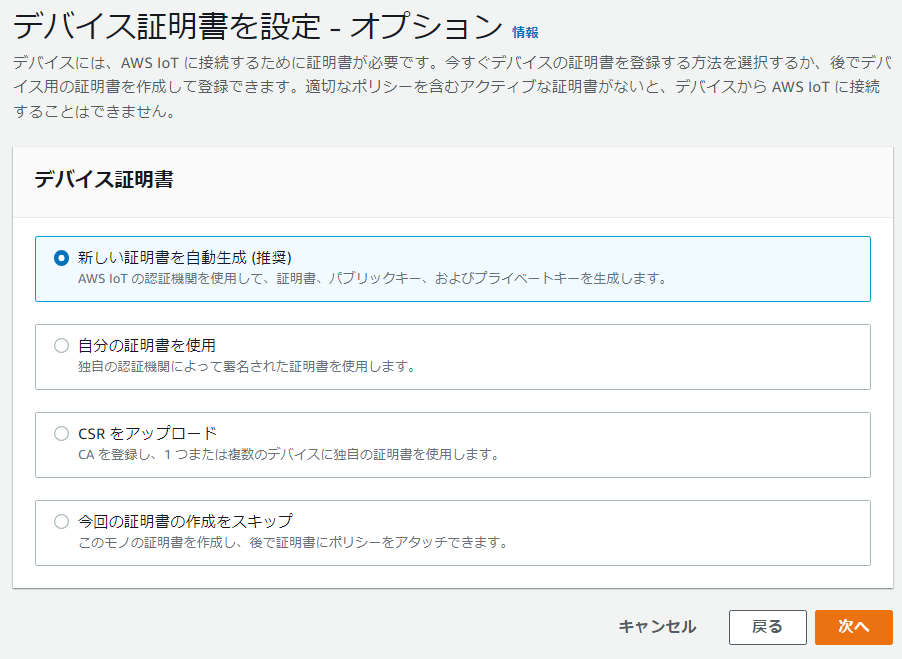
Task: Click the 自分の証明書を使用 label text
Action: tap(147, 345)
